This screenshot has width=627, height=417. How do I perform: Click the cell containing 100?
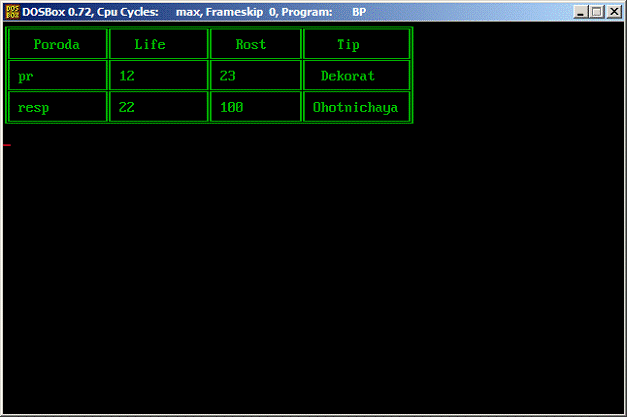coord(256,106)
